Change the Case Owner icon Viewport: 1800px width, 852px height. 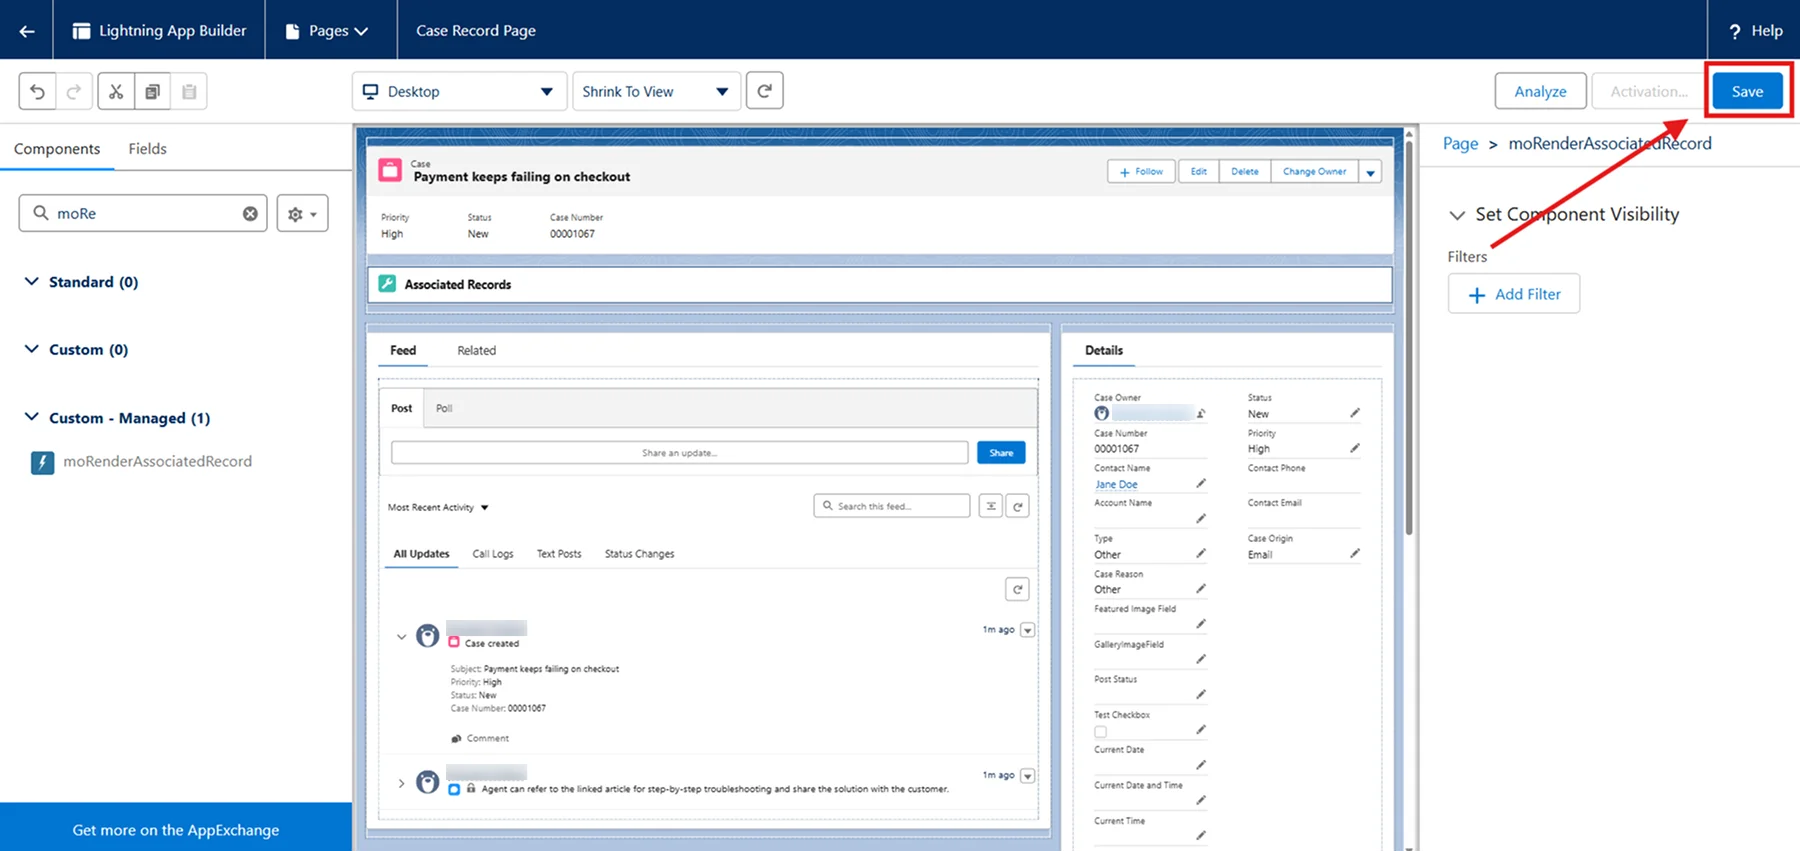pyautogui.click(x=1201, y=413)
